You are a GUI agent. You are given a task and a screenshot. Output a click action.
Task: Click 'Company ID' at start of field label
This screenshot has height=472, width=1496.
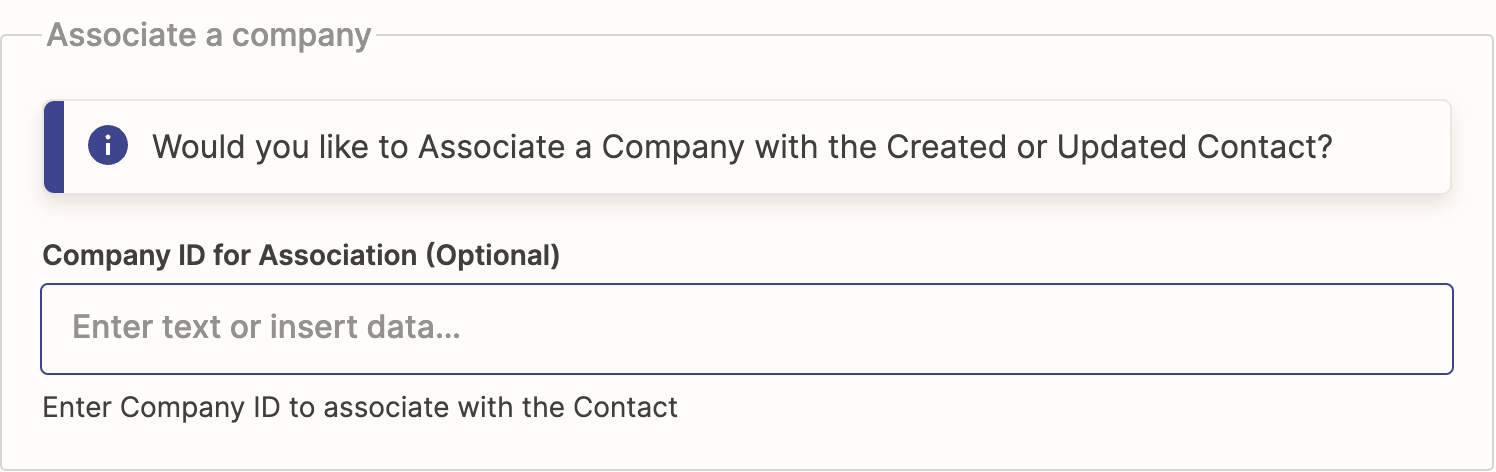pyautogui.click(x=125, y=255)
